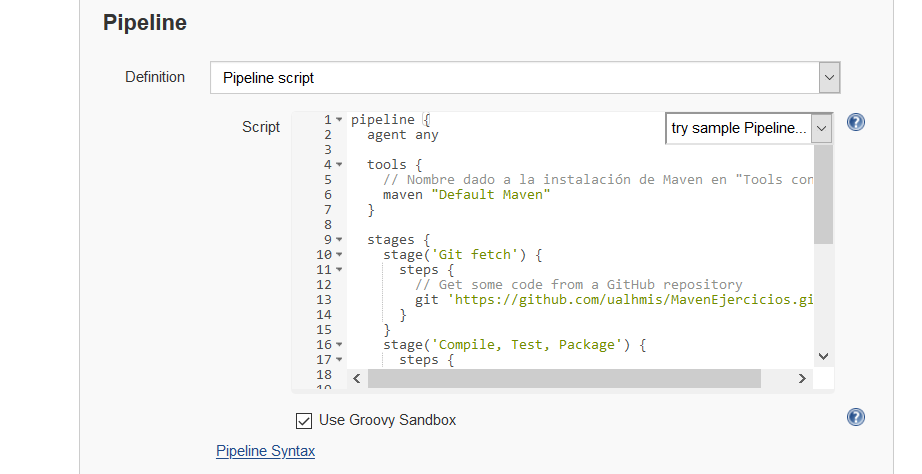Collapse the tools block fold arrow on line 4
This screenshot has width=922, height=474.
[339, 165]
